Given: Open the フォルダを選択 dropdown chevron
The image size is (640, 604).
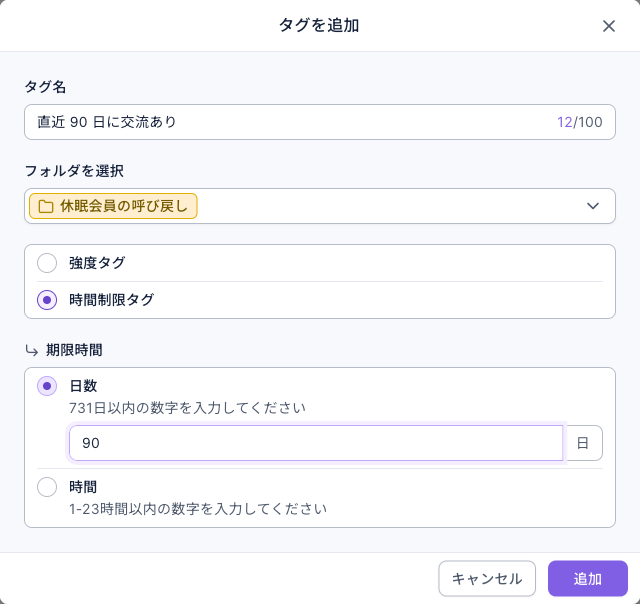Looking at the screenshot, I should [593, 206].
